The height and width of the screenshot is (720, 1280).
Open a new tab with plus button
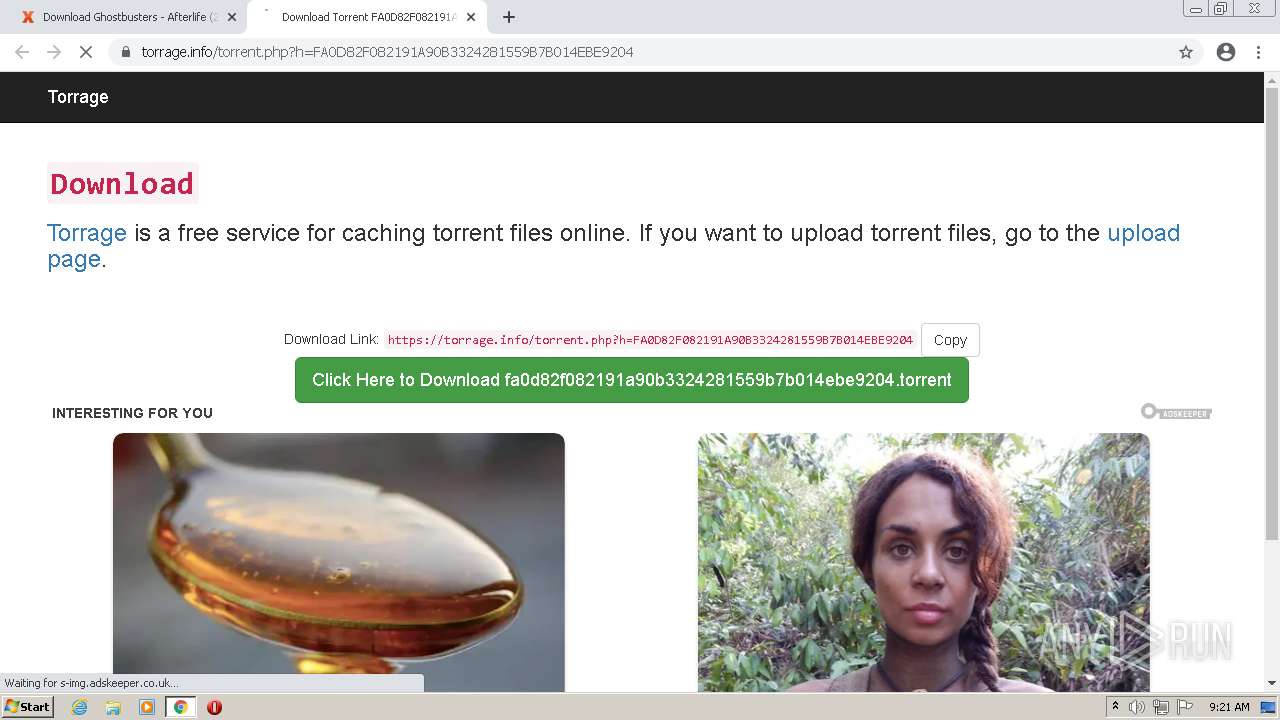[509, 17]
